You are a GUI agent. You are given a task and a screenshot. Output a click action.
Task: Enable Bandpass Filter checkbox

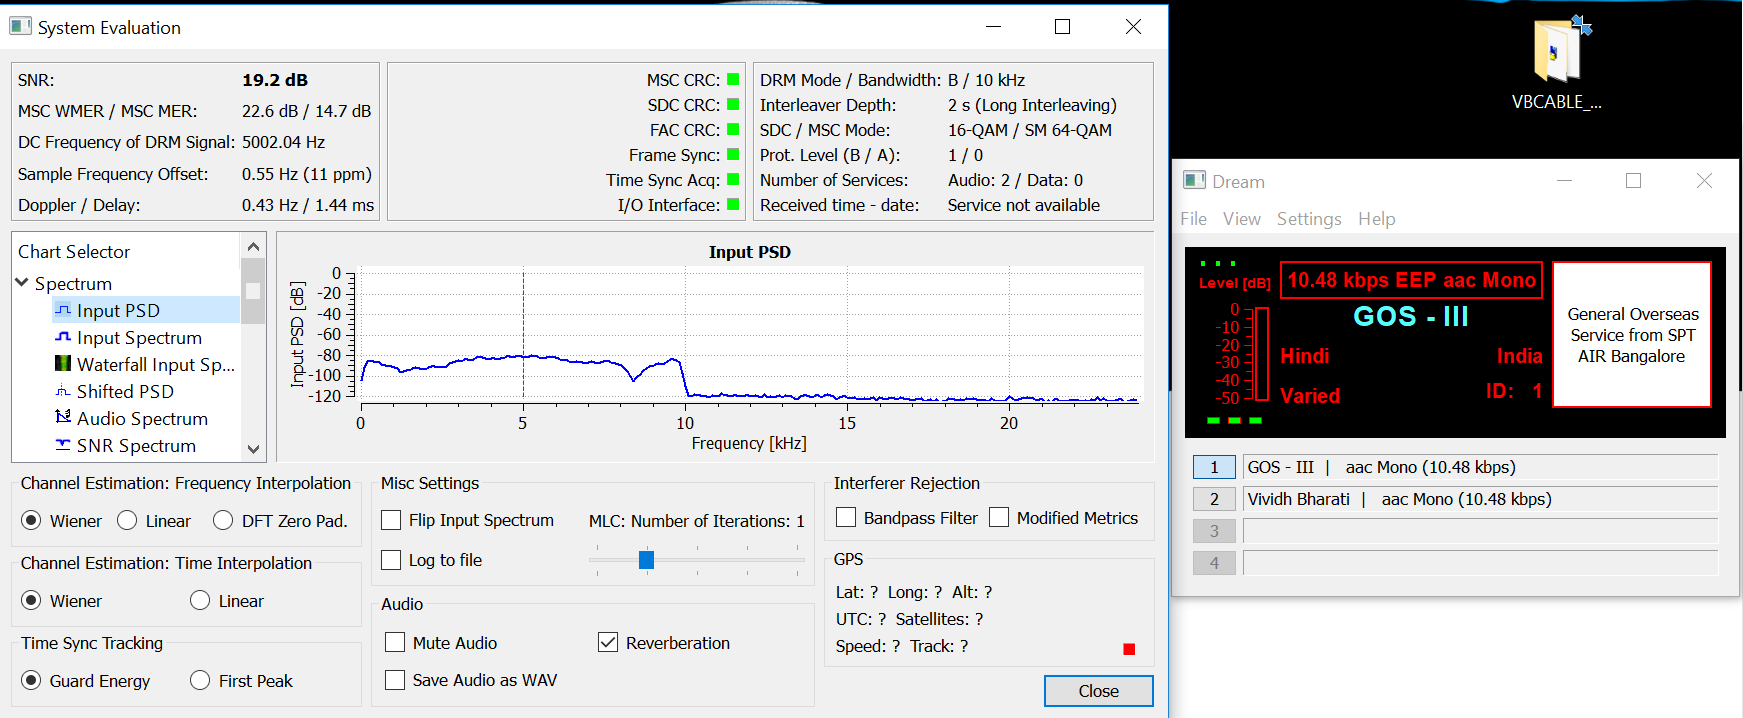tap(846, 517)
